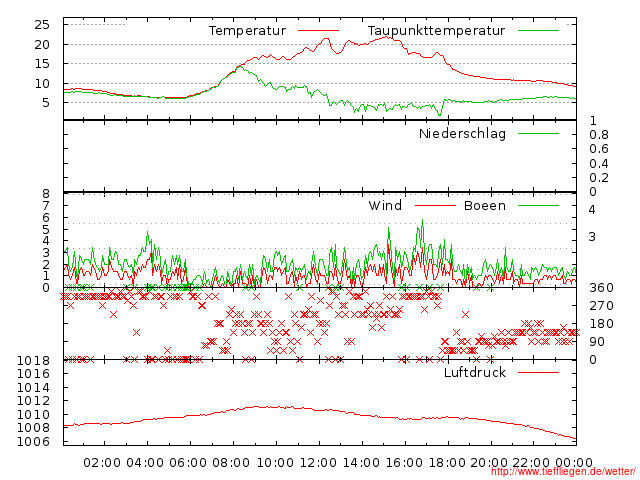Click the red Temperatur legend line sample
Viewport: 640px width, 480px height.
point(318,31)
